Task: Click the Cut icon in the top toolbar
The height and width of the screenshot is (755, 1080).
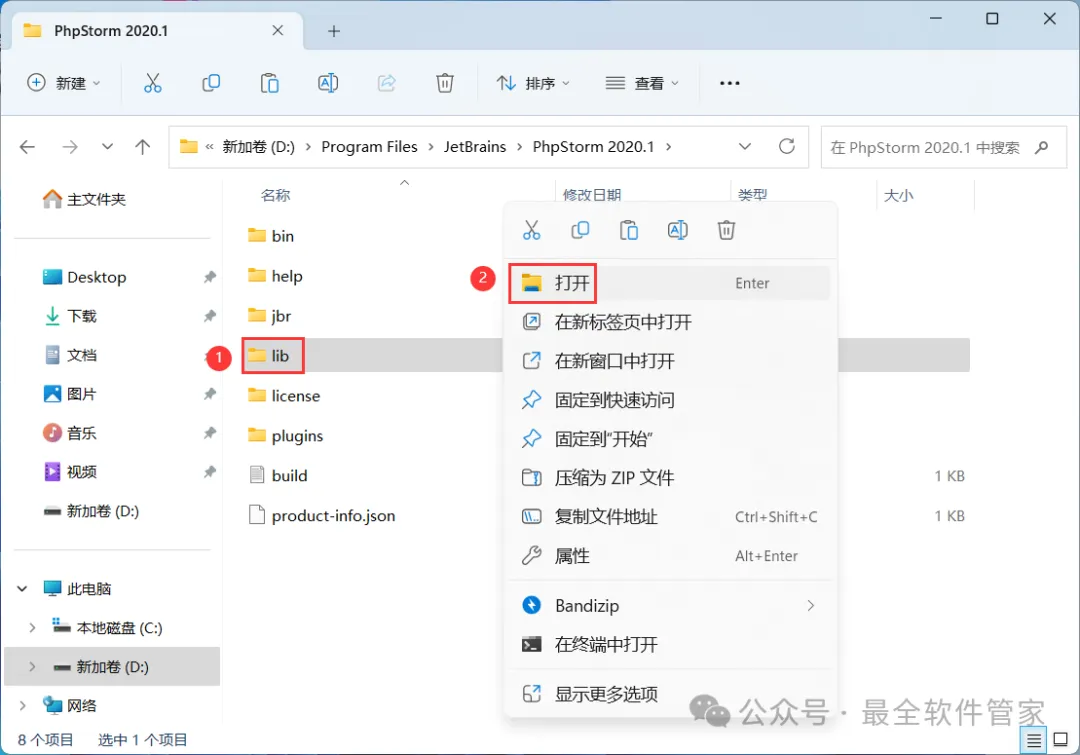Action: pyautogui.click(x=152, y=83)
